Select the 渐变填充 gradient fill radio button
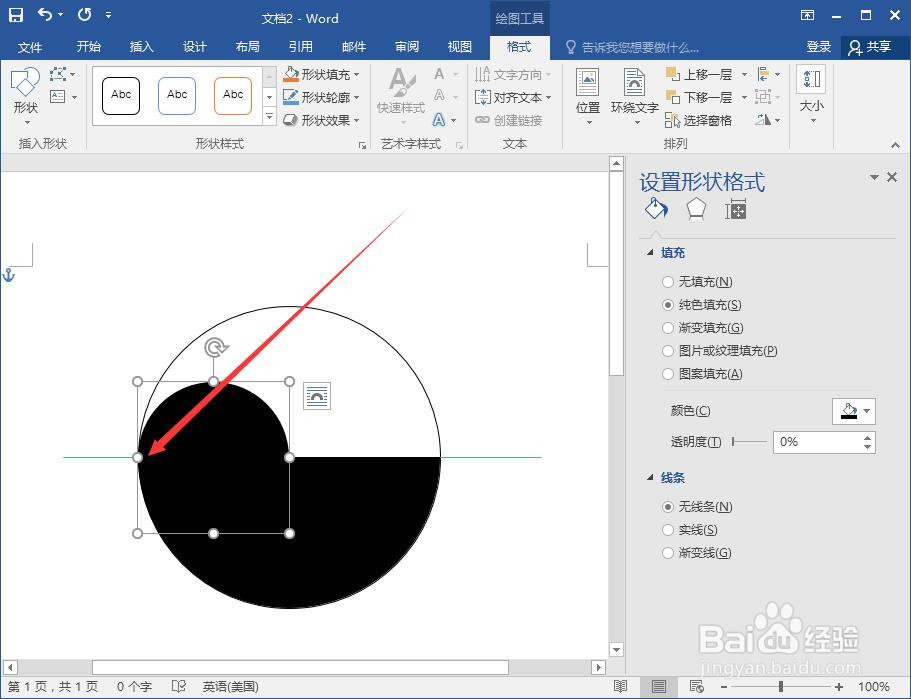This screenshot has width=911, height=699. pos(668,327)
